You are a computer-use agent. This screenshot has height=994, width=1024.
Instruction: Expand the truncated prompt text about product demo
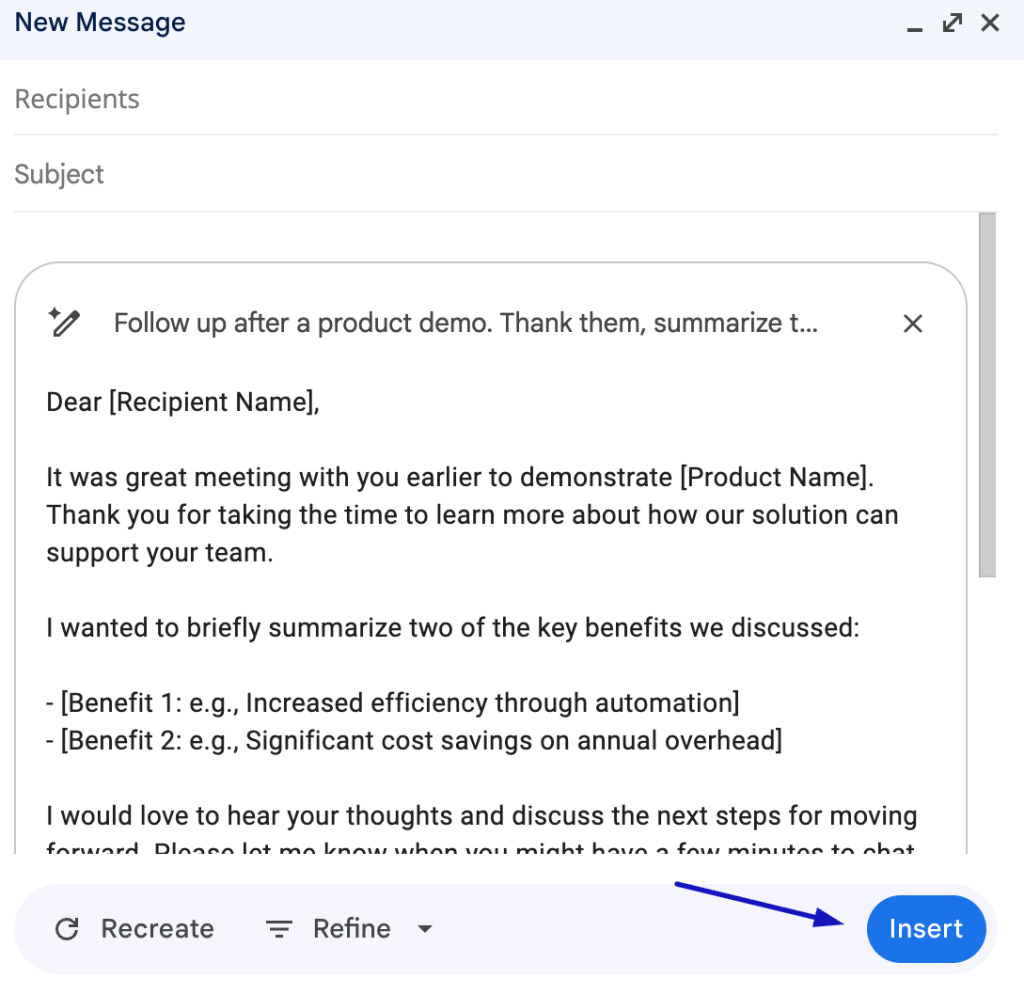(x=465, y=322)
